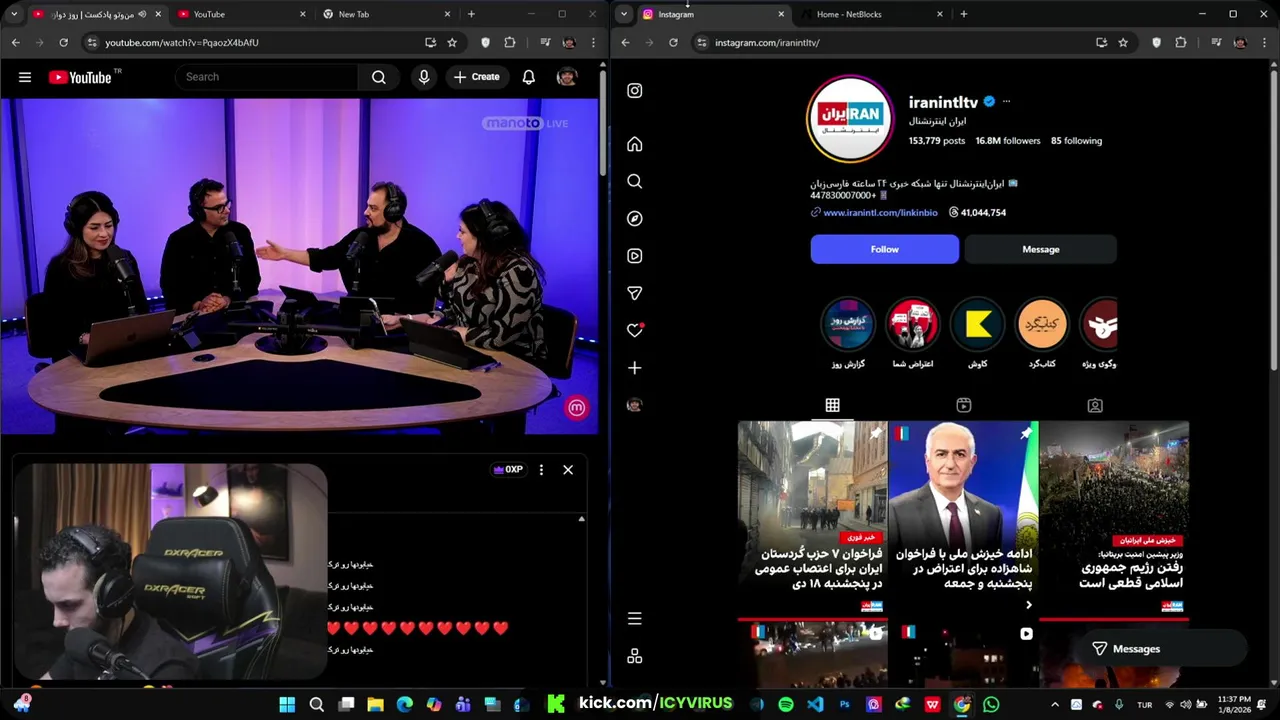Click the Instagram logo in the sidebar
The height and width of the screenshot is (720, 1280).
pos(634,91)
